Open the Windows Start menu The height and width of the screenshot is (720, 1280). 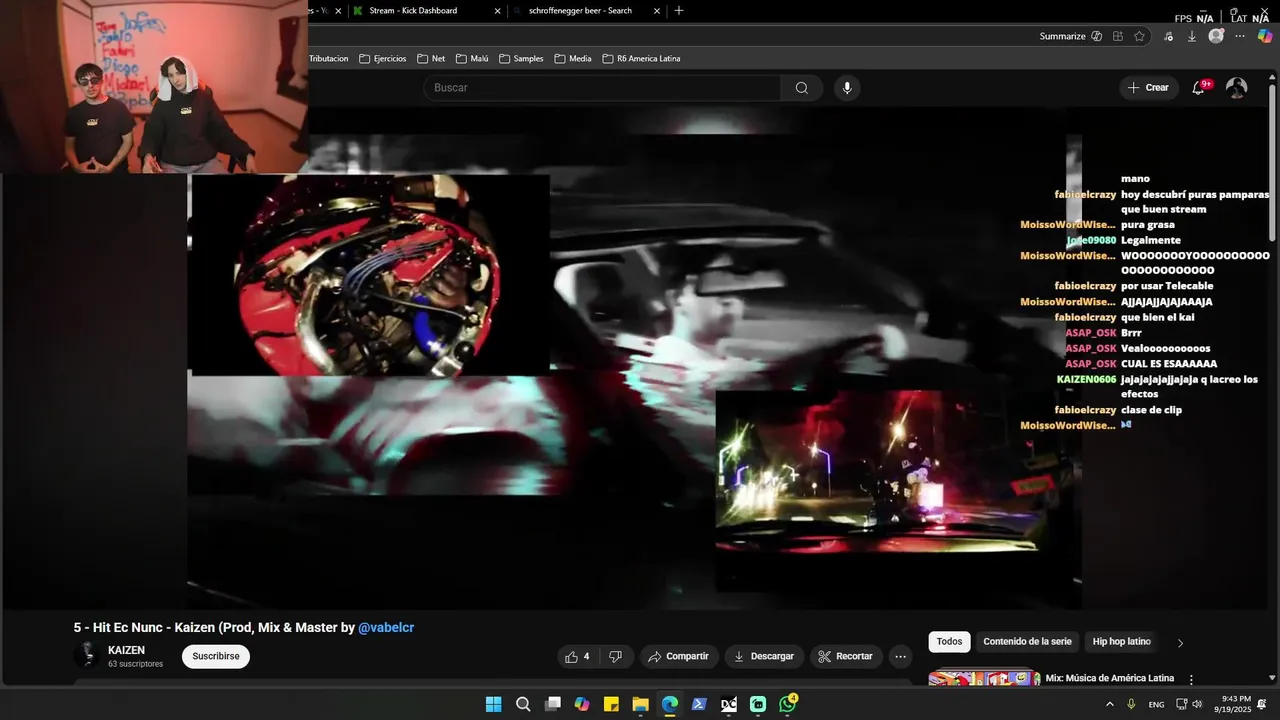coord(493,704)
